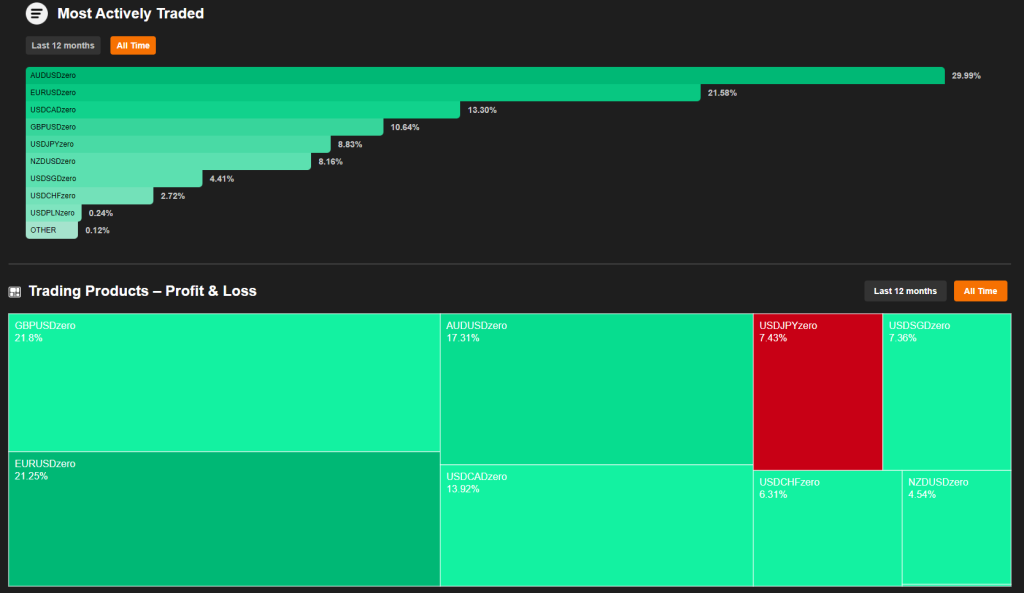The image size is (1024, 593).
Task: Switch Profit & Loss to Last 12 months
Action: (905, 291)
